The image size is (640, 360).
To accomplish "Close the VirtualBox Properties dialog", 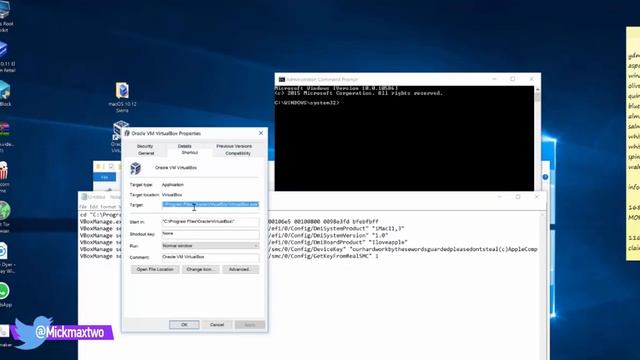I will [x=261, y=133].
